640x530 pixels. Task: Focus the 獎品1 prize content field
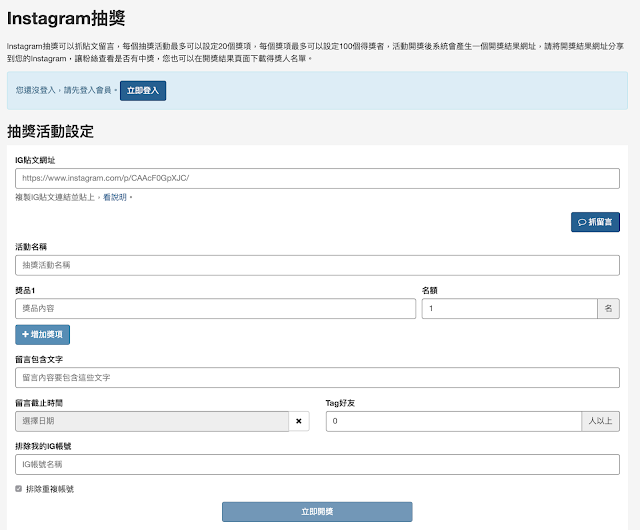(x=216, y=309)
